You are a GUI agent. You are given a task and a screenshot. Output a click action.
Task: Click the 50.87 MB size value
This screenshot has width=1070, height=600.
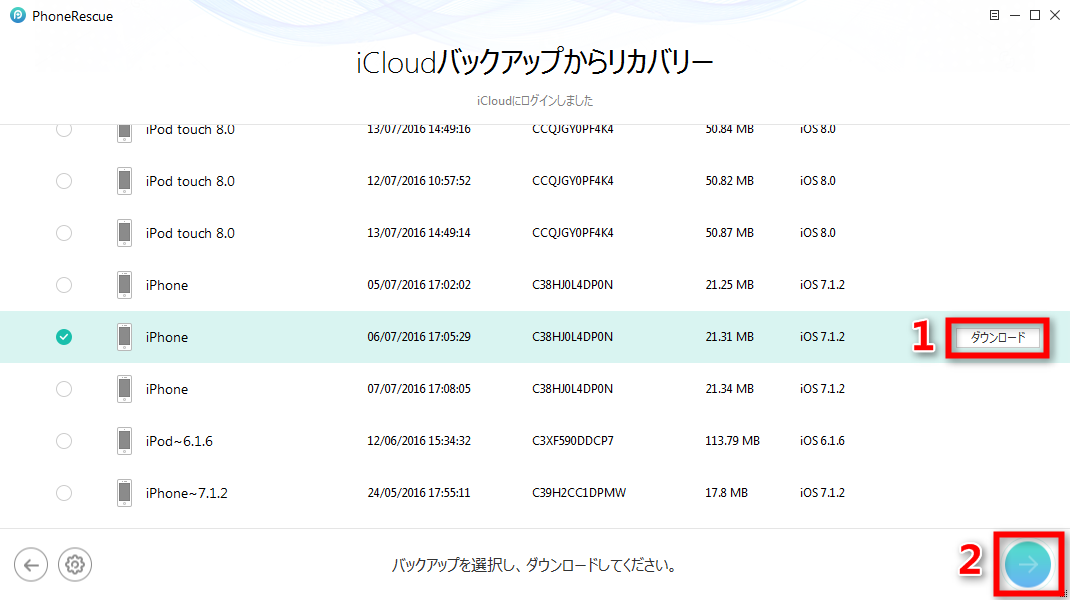pyautogui.click(x=729, y=233)
